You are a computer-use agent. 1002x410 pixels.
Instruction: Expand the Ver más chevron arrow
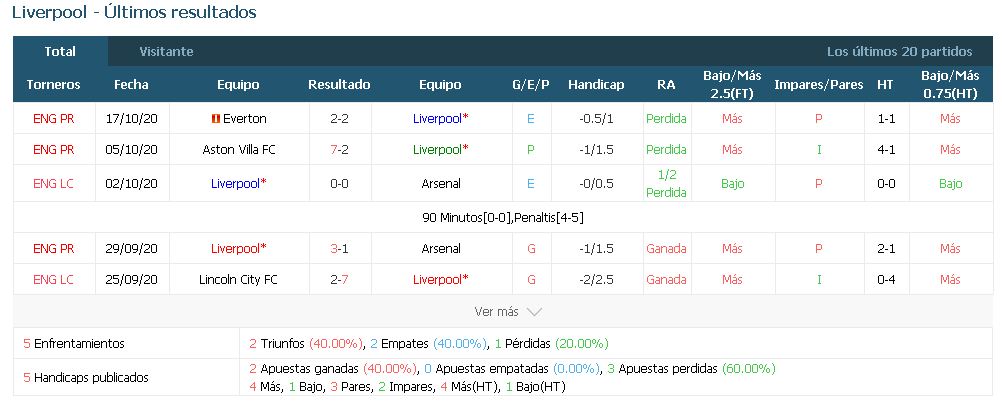(x=534, y=312)
